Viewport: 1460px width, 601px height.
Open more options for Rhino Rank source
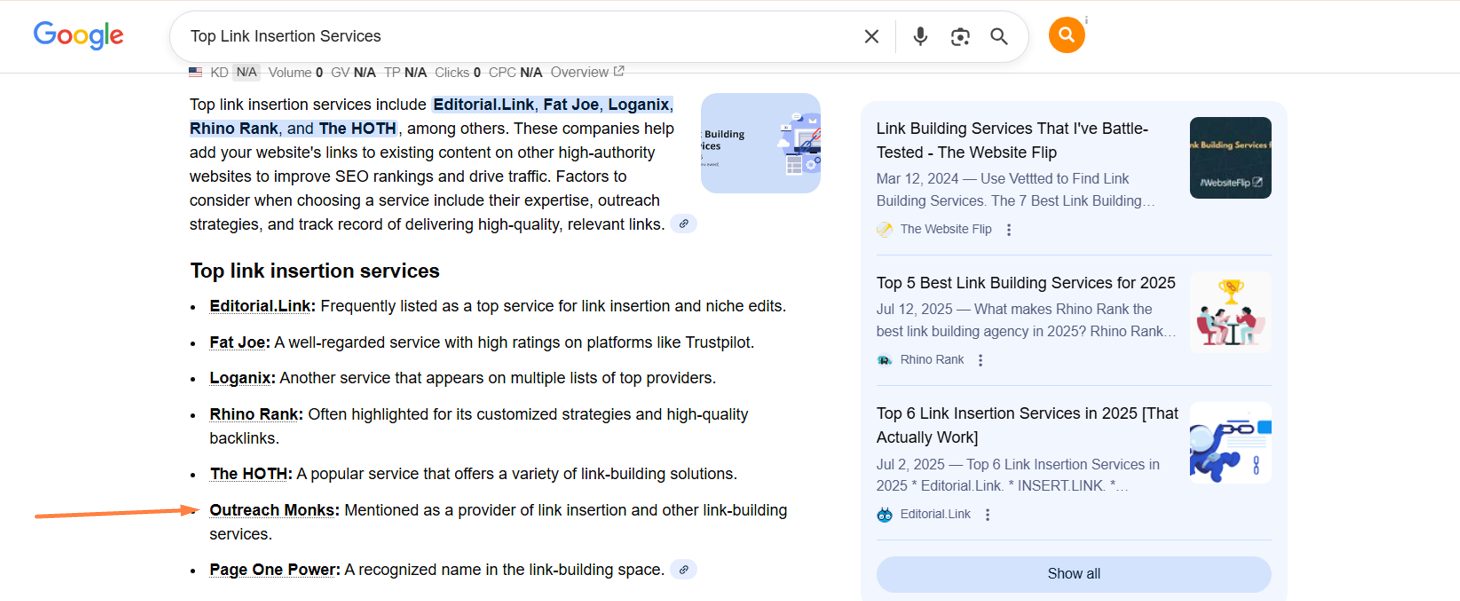(981, 360)
